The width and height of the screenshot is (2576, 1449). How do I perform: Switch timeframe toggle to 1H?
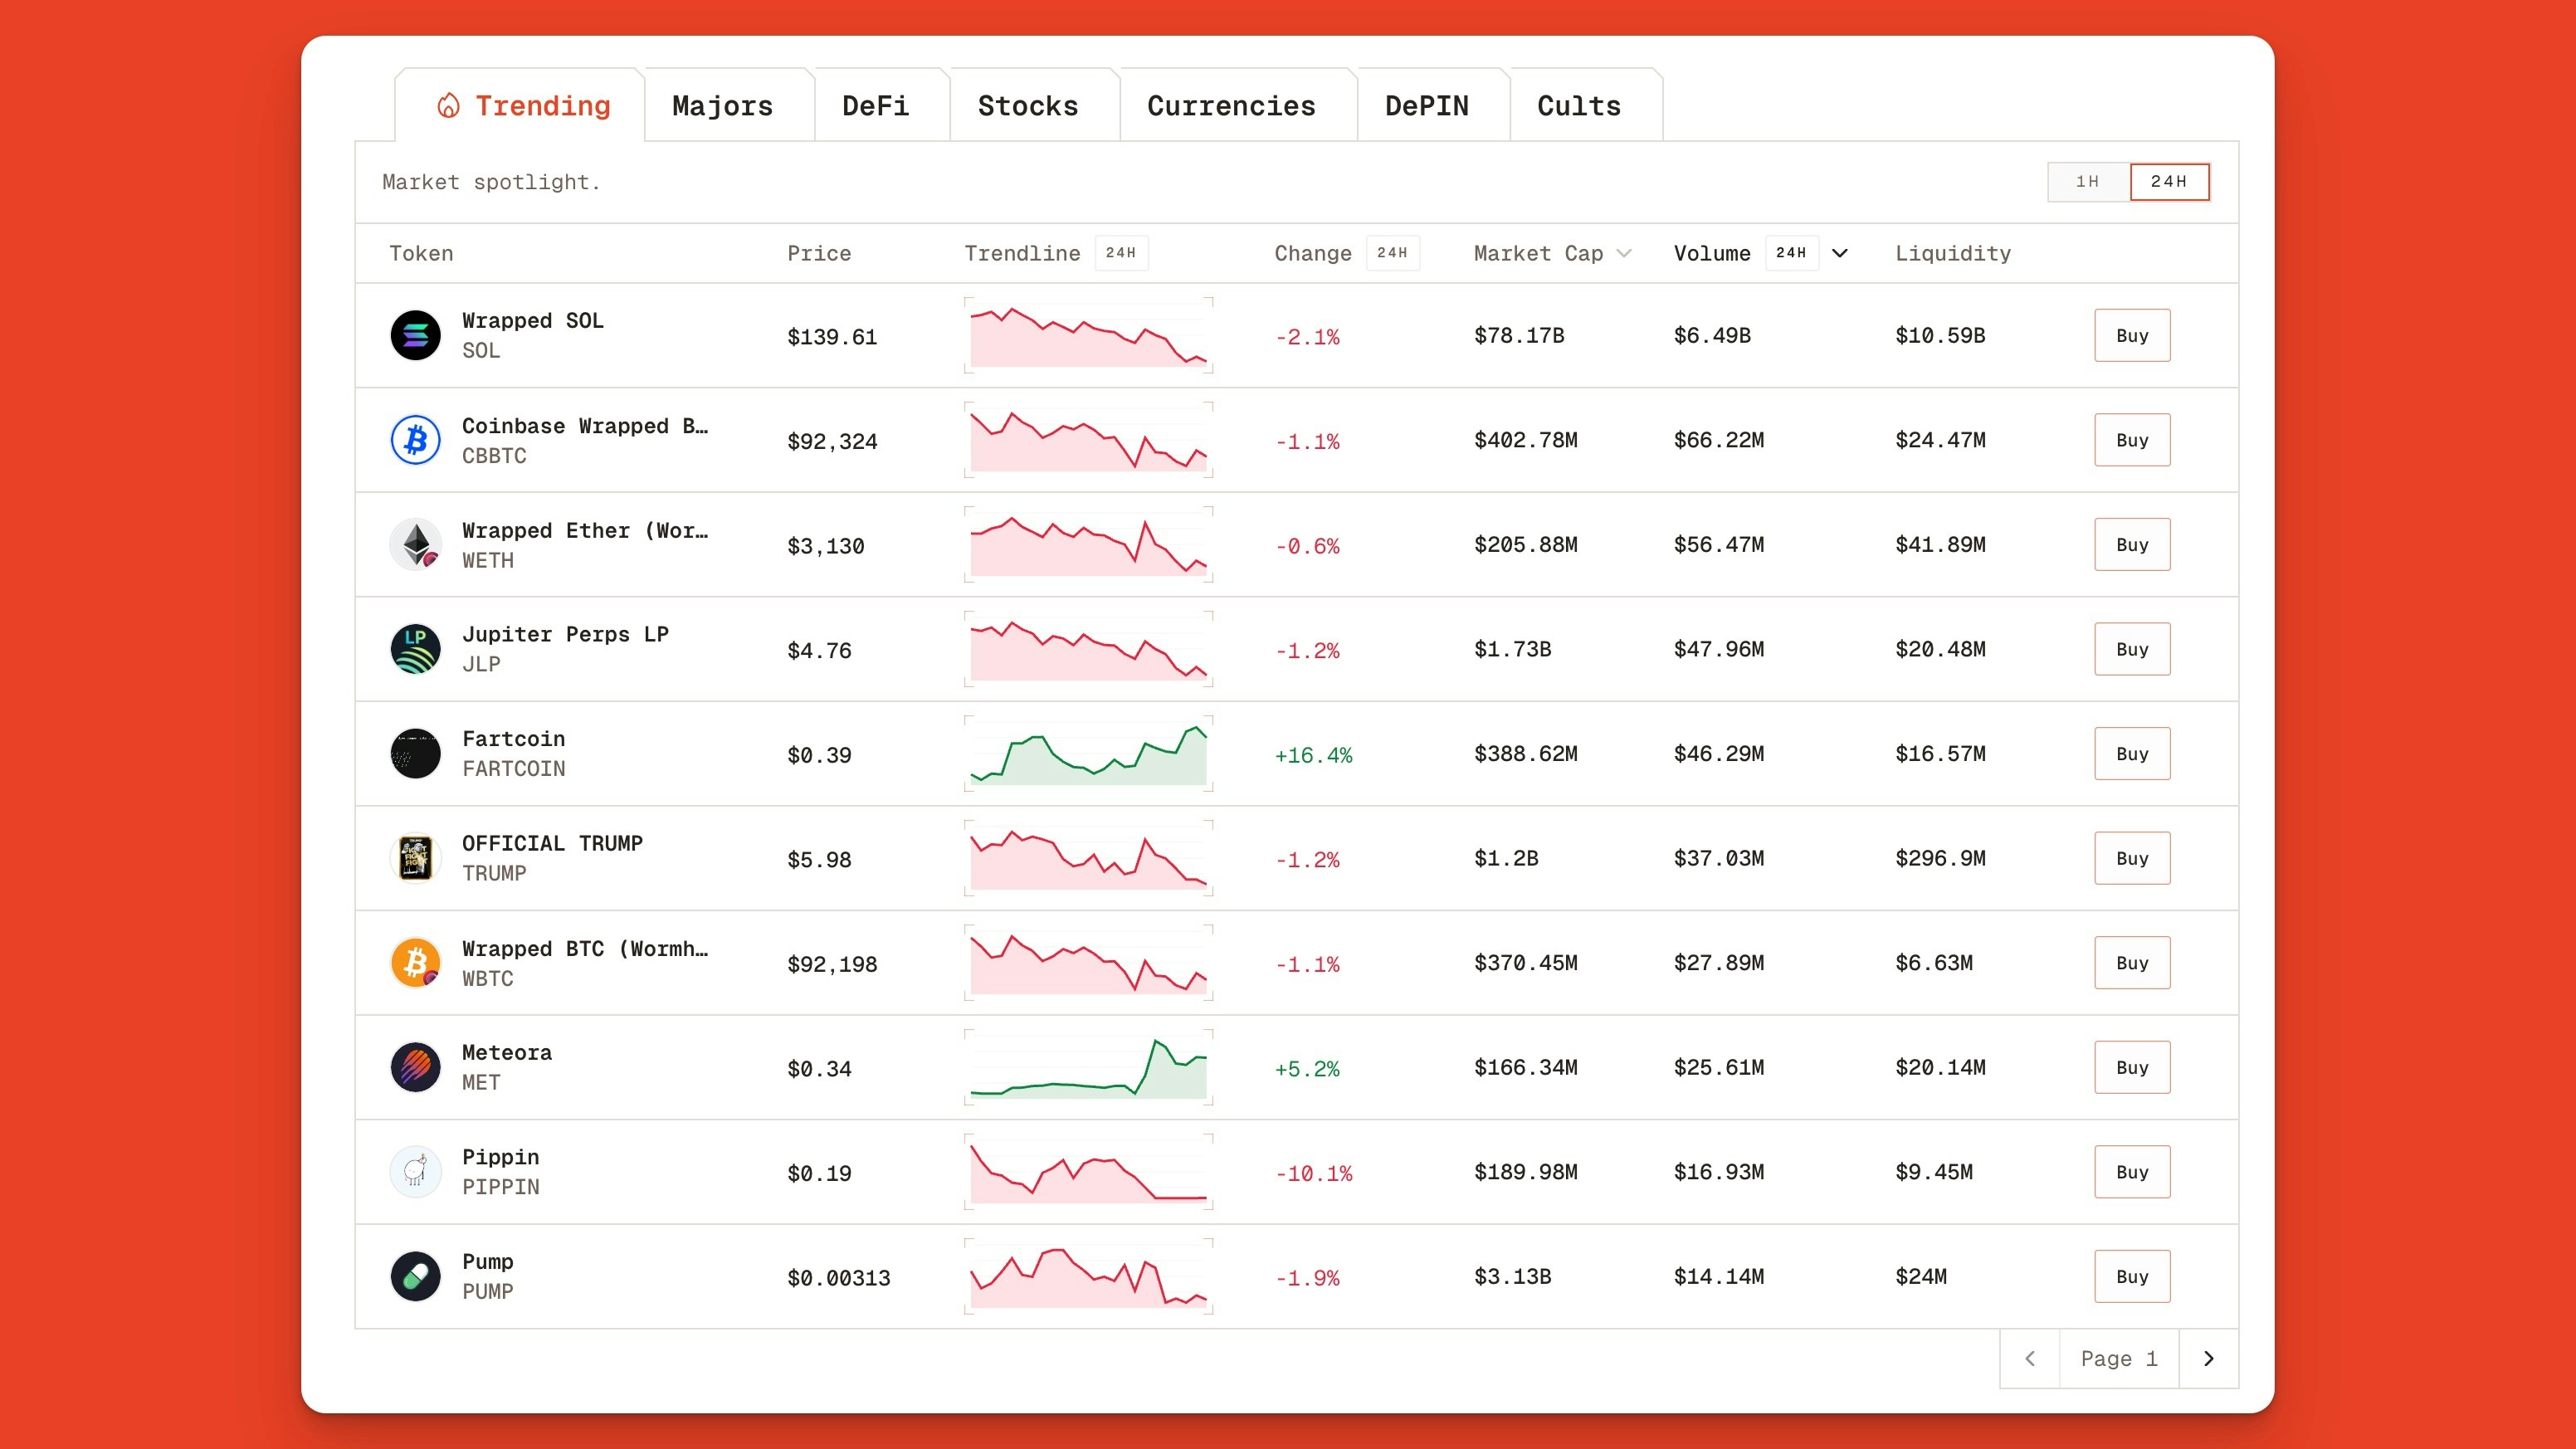click(2087, 182)
